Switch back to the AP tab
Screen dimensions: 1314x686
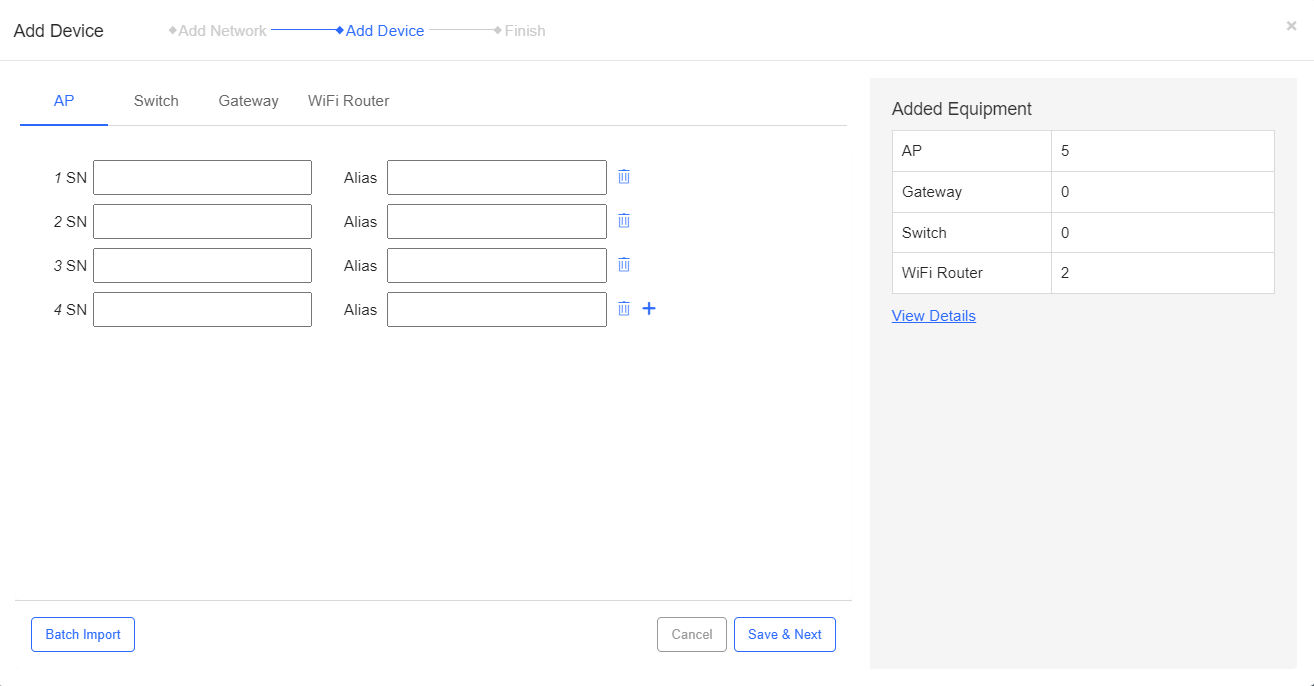63,101
